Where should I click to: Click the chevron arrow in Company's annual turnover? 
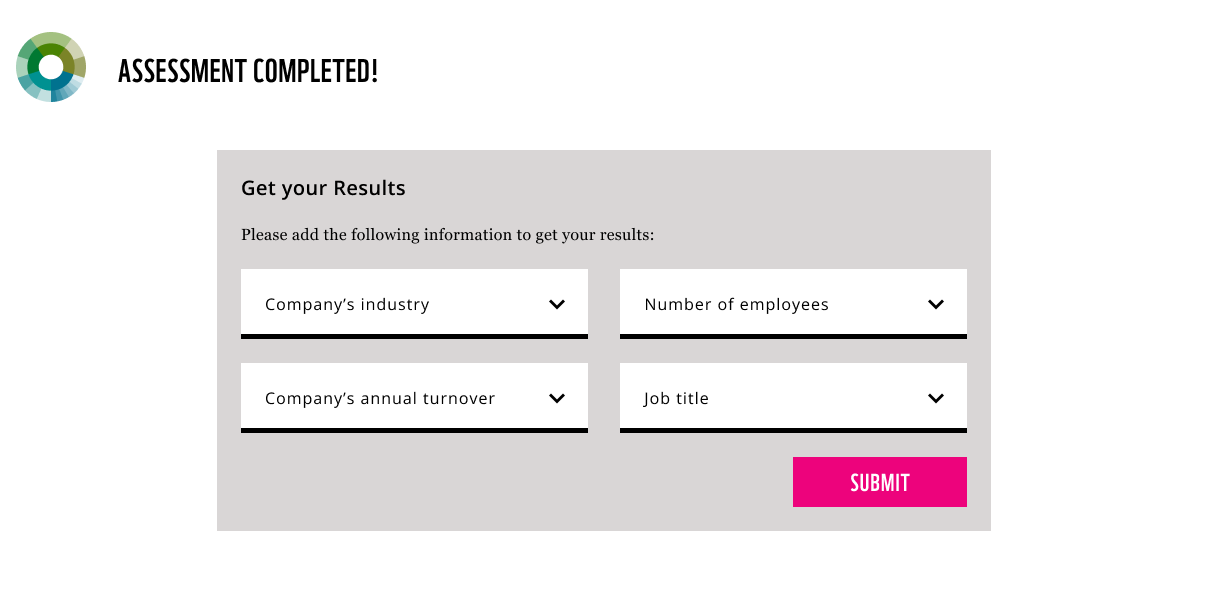557,398
